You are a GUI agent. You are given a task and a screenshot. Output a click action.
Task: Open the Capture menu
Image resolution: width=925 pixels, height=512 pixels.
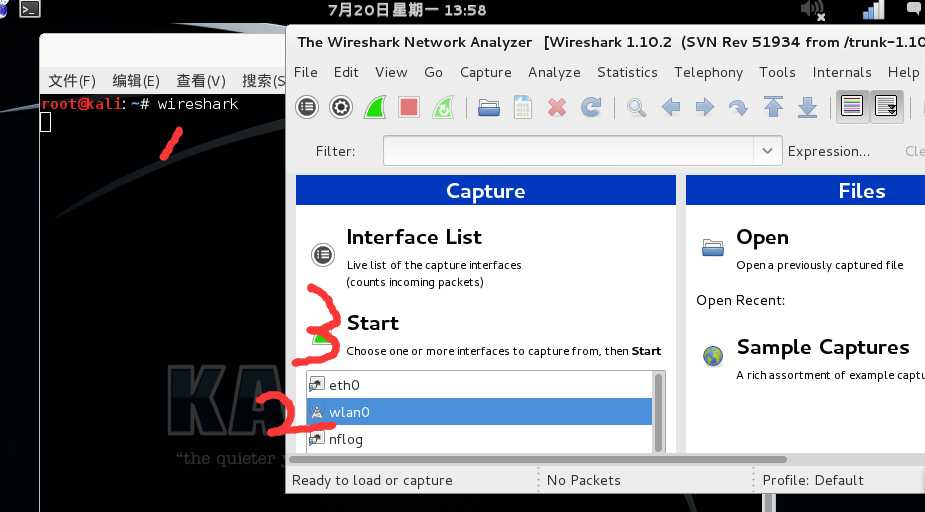(x=486, y=73)
